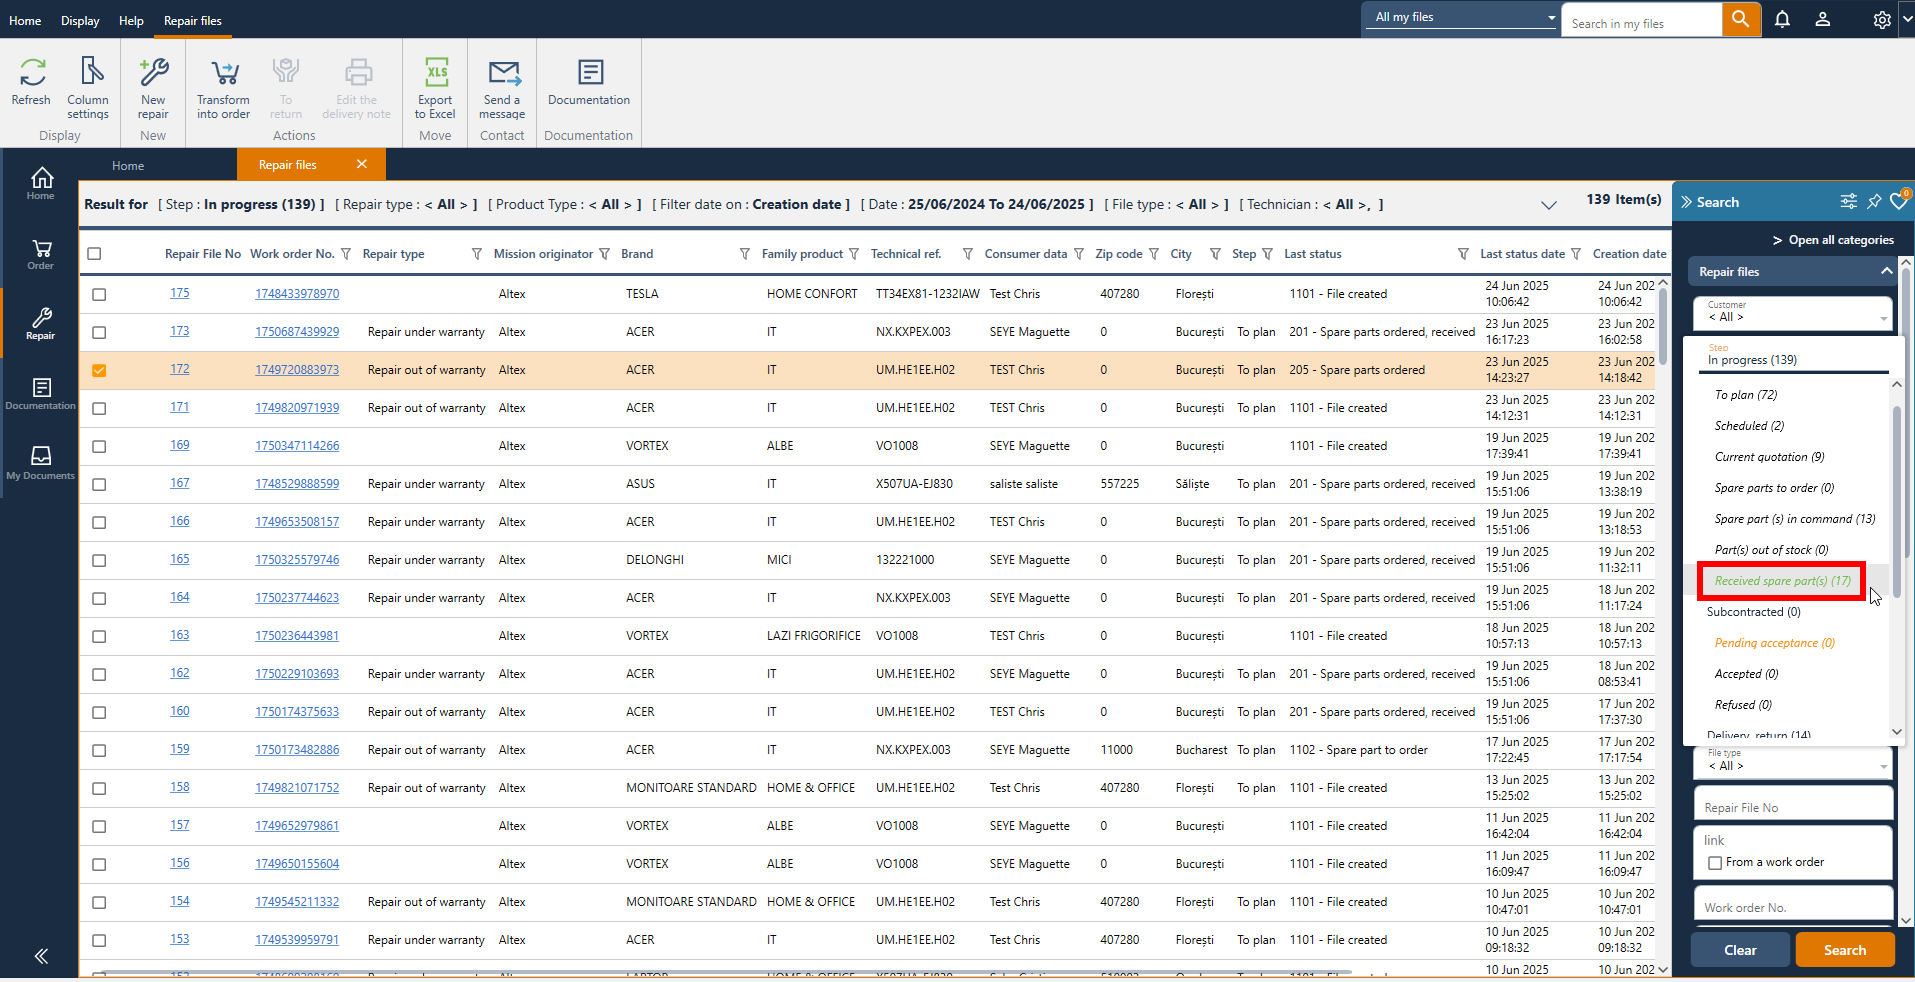The height and width of the screenshot is (982, 1915).
Task: Select Received spare part(s) (17) step
Action: [1782, 581]
